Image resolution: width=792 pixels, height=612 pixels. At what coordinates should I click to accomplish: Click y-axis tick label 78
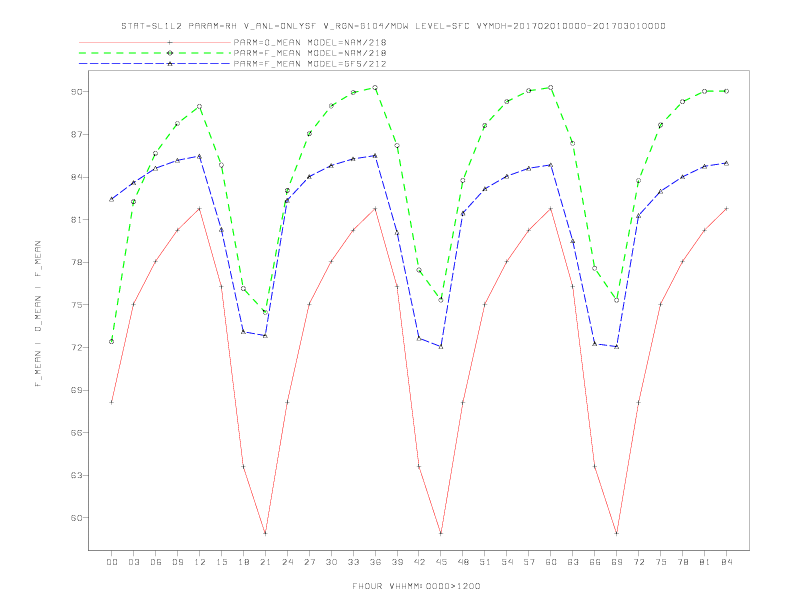77,263
